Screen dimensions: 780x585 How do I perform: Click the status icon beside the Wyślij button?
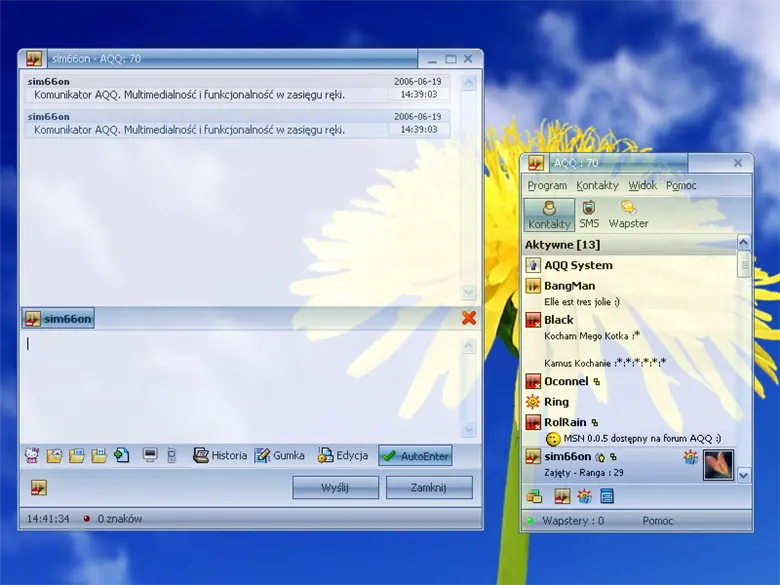pos(39,488)
